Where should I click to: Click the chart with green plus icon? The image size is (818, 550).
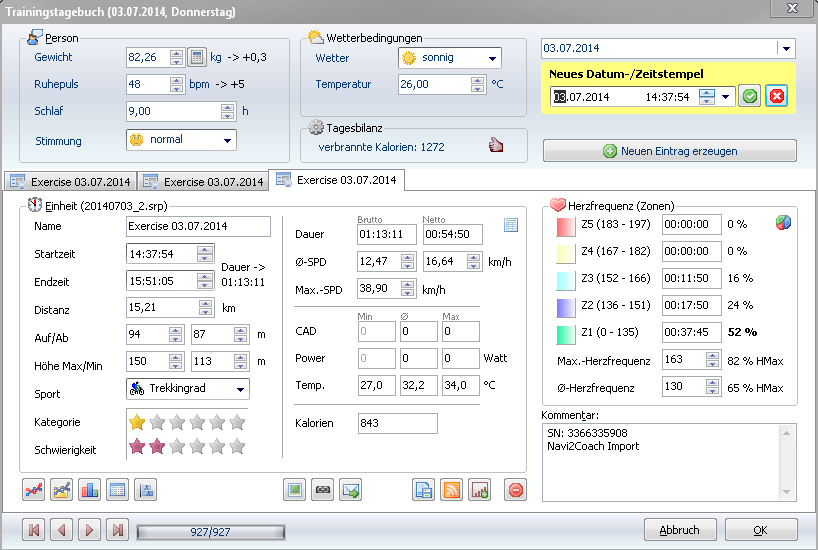[x=479, y=490]
